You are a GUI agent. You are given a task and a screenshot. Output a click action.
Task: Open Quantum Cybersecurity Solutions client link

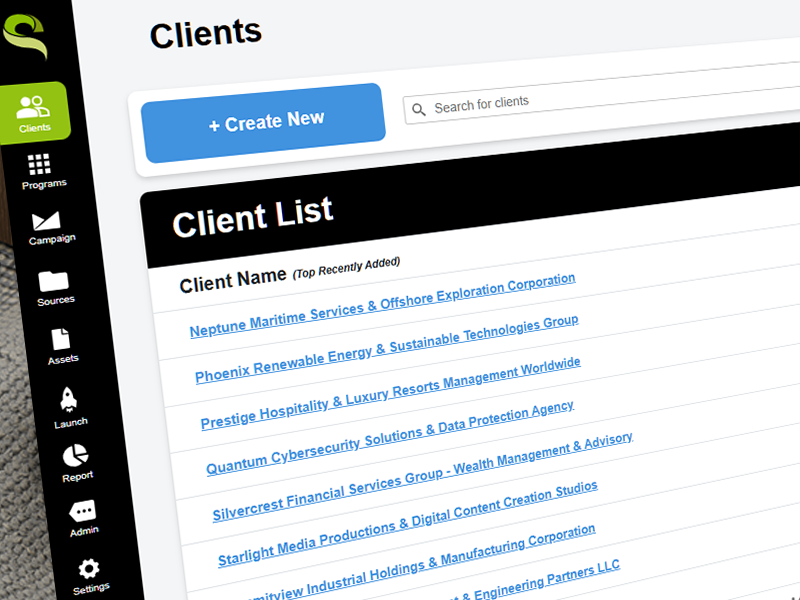tap(390, 437)
